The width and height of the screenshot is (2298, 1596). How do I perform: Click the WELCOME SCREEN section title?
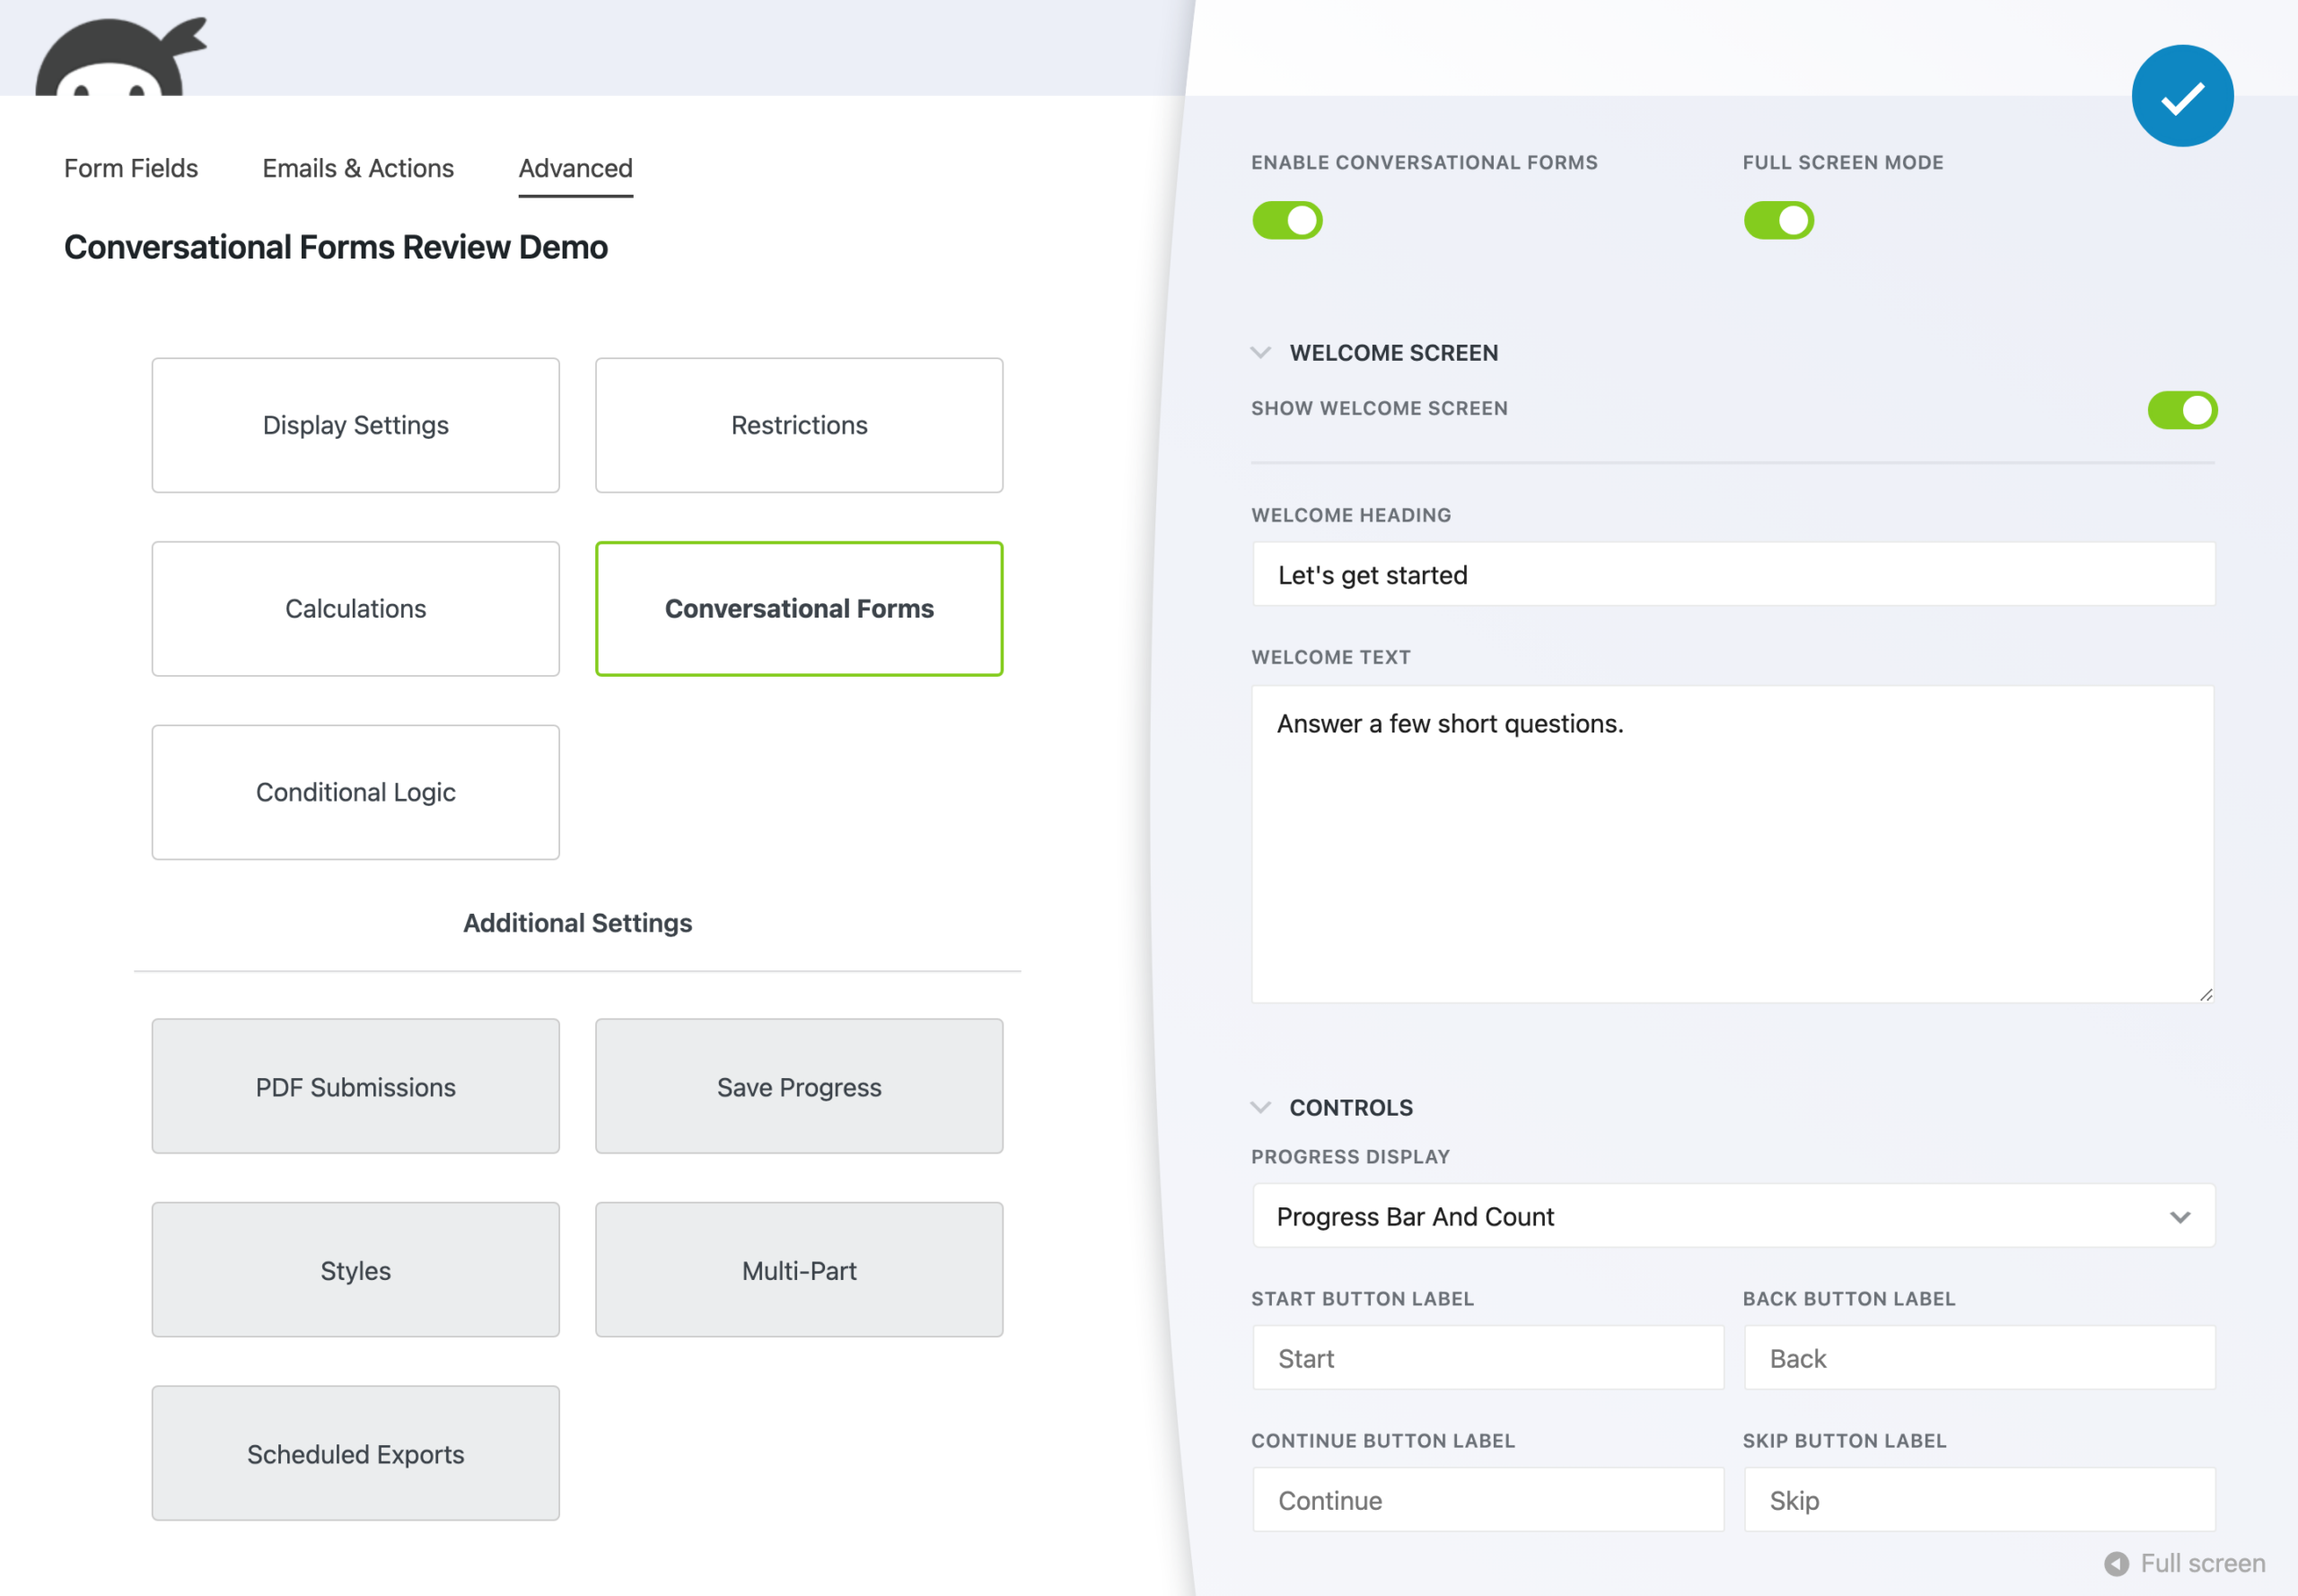tap(1393, 353)
